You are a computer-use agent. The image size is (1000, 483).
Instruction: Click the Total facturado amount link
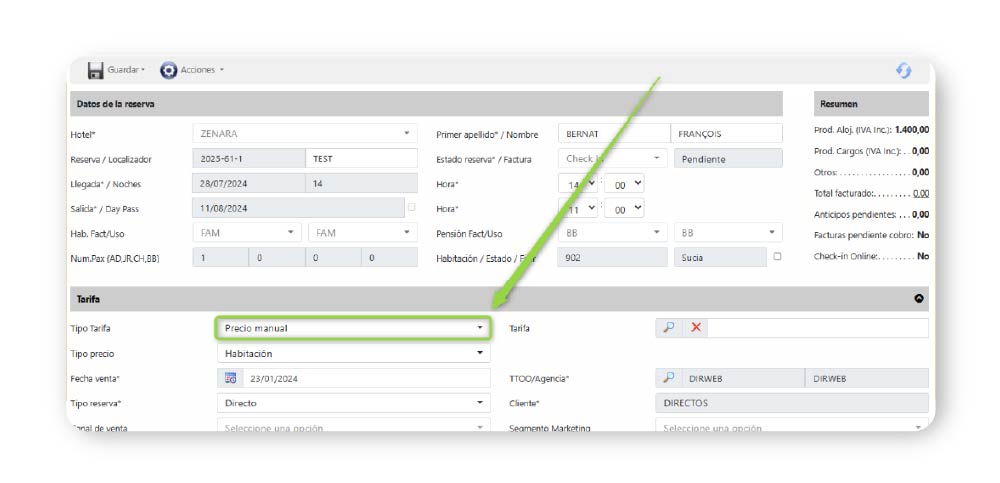[920, 193]
